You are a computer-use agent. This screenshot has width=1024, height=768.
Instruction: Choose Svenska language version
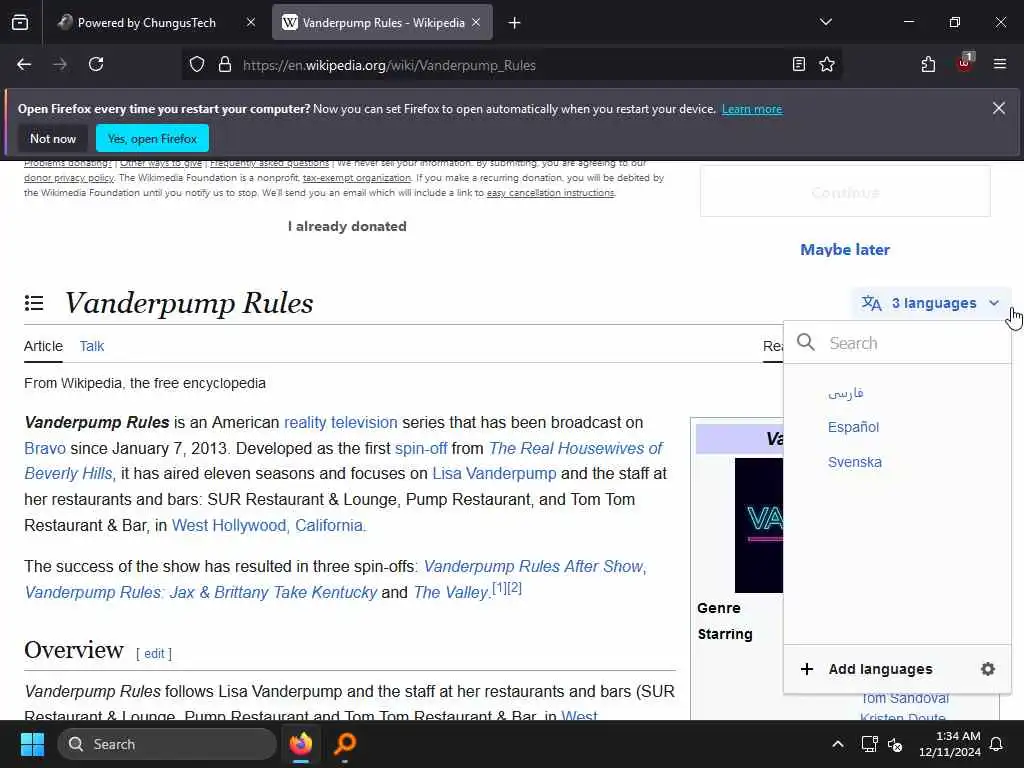855,462
